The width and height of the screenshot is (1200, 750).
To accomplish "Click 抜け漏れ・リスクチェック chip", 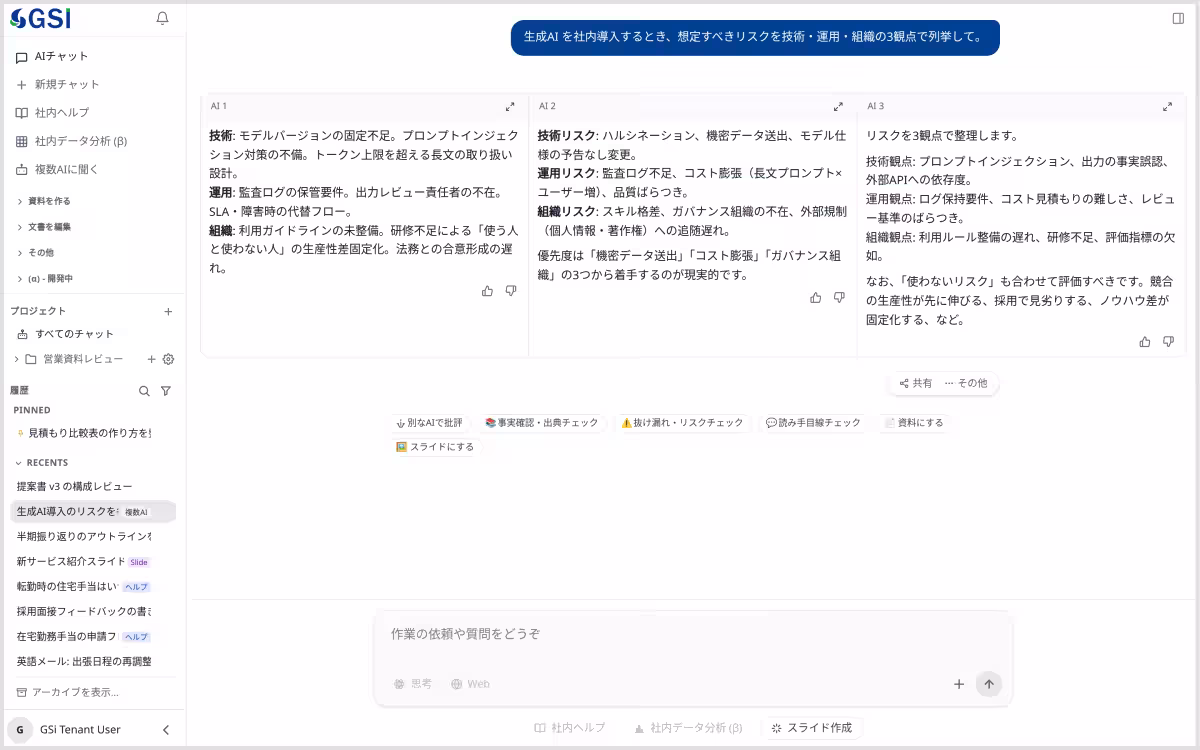I will click(x=682, y=423).
